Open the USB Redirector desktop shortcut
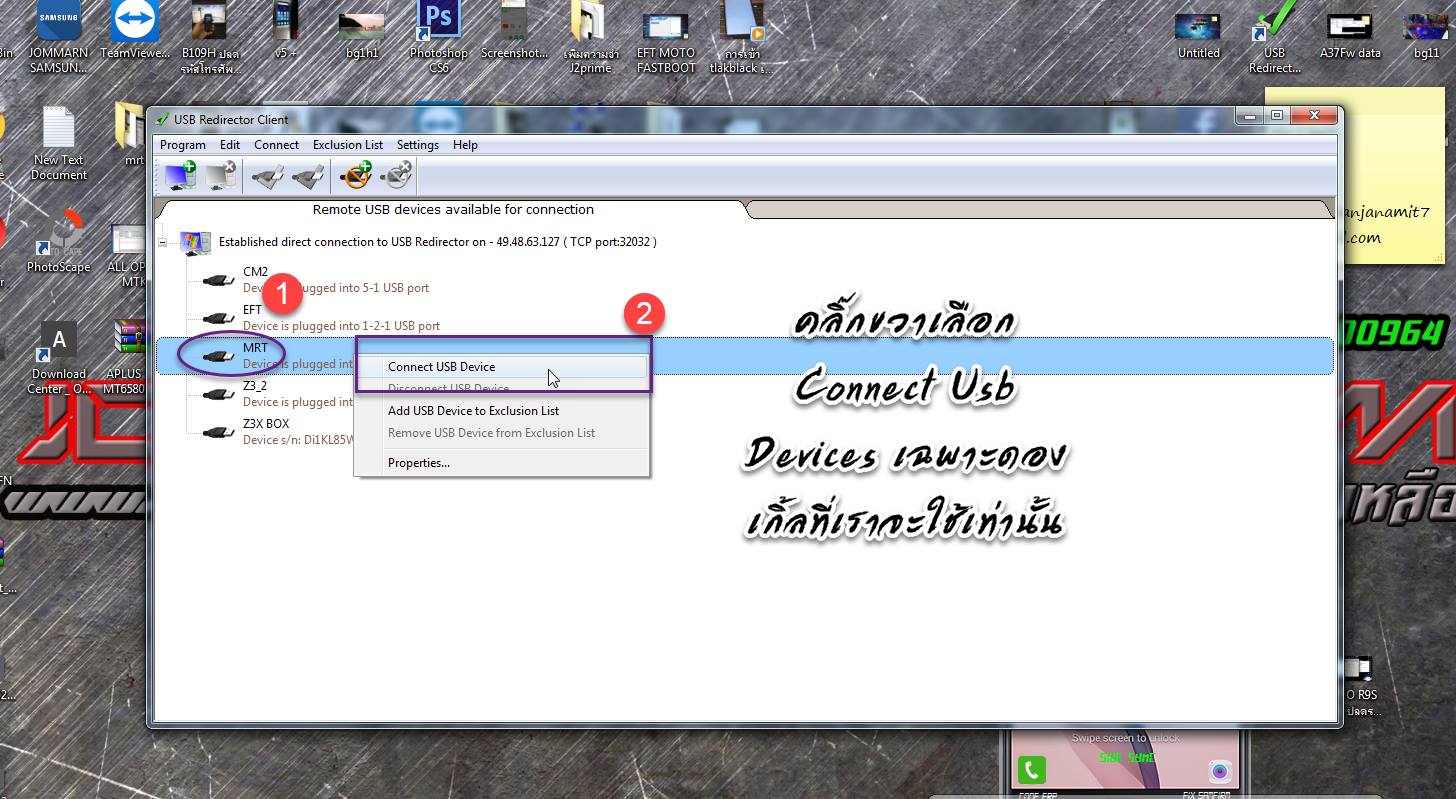The width and height of the screenshot is (1456, 799). pyautogui.click(x=1274, y=37)
